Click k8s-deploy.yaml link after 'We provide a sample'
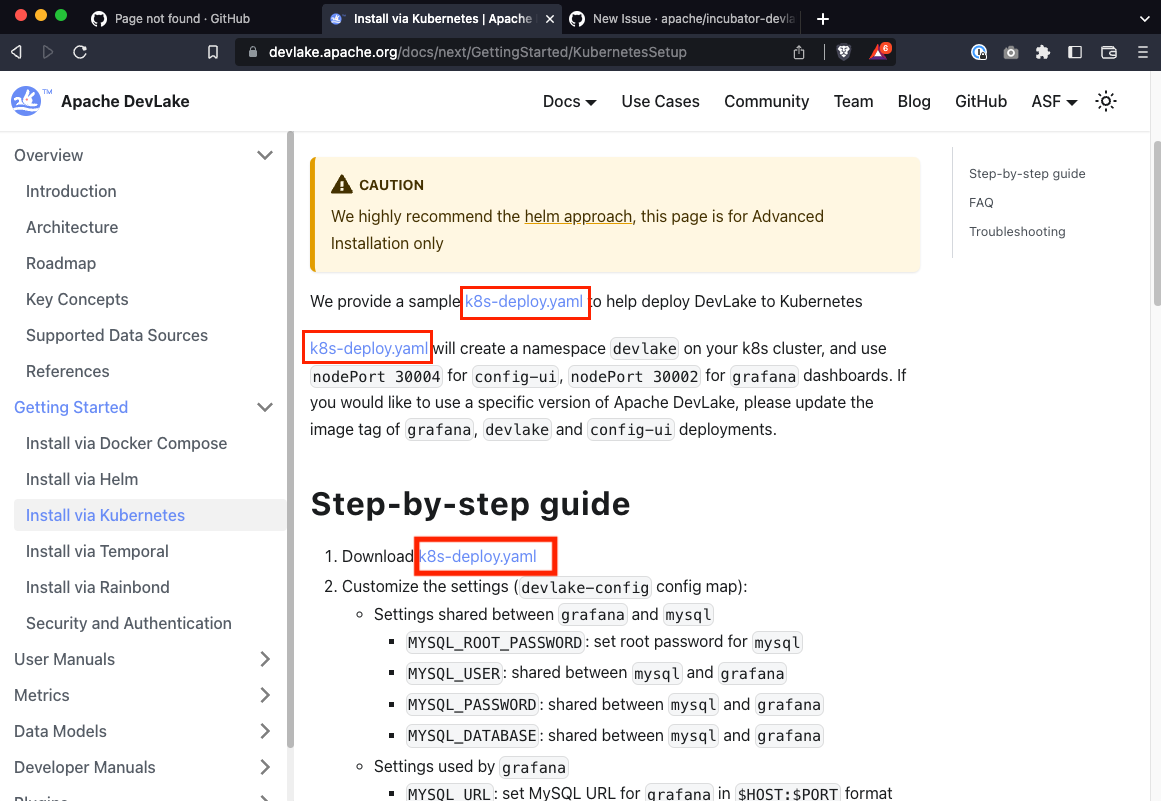 click(x=523, y=301)
